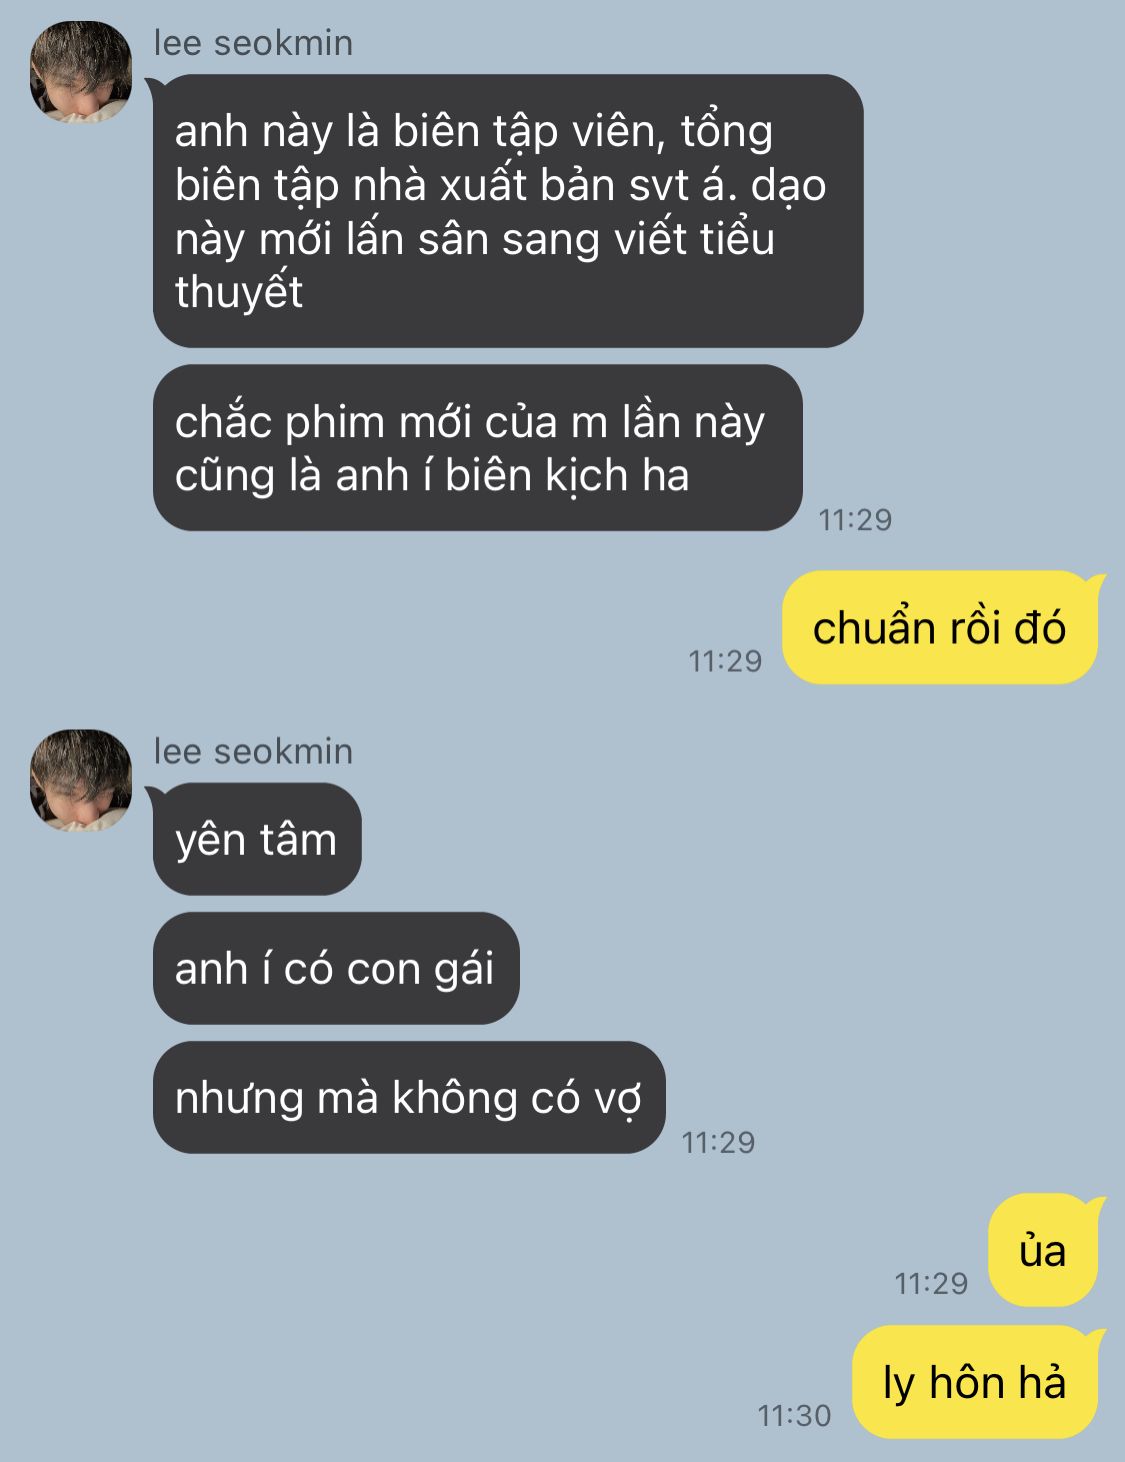Click the 11:29 timestamp beside 'ủa'

click(x=931, y=1283)
